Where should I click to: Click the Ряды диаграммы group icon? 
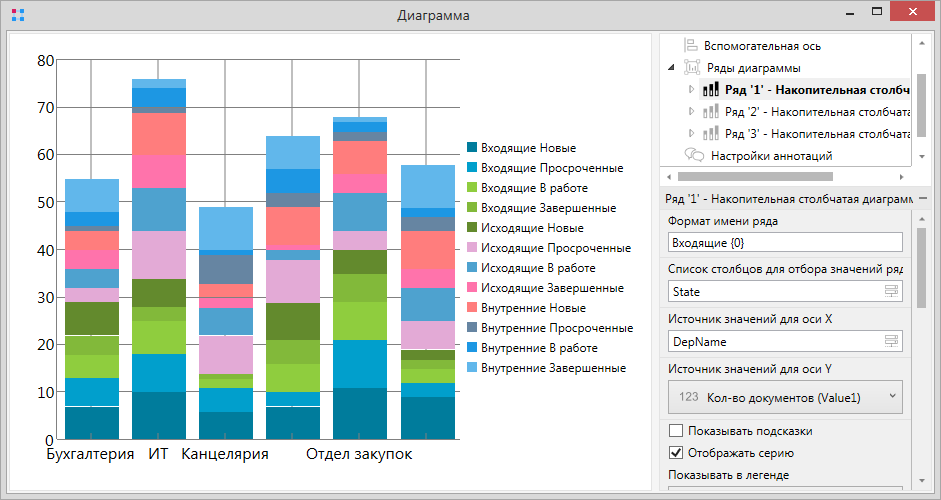click(x=692, y=68)
